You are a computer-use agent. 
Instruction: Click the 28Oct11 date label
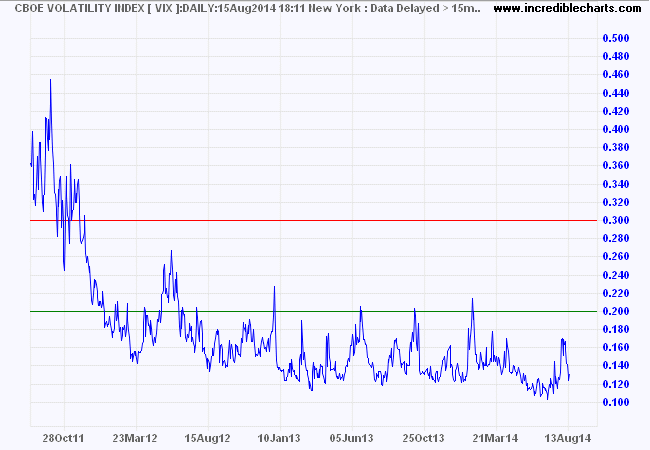(63, 438)
